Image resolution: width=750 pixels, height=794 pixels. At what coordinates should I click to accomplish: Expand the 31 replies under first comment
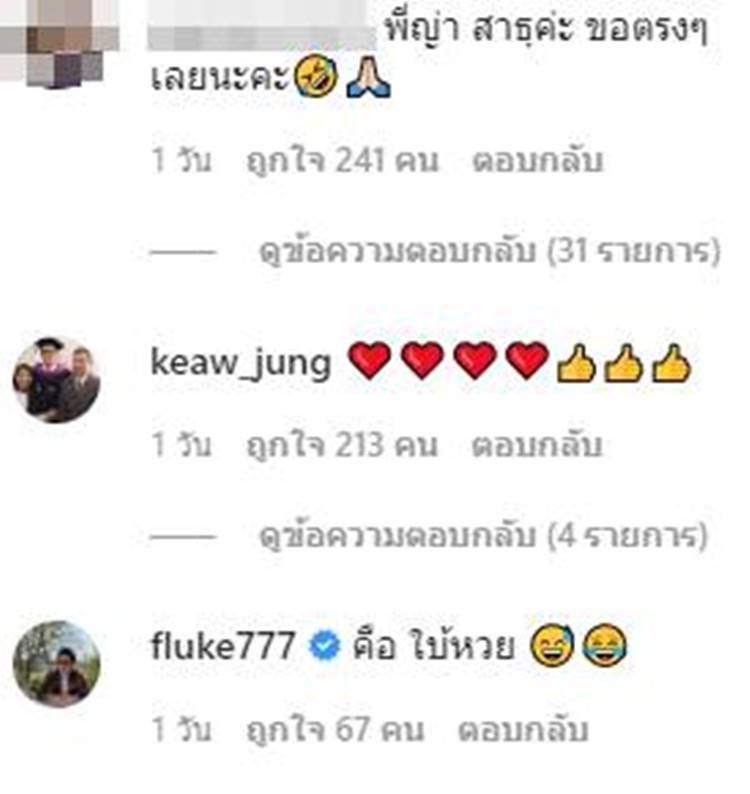click(x=489, y=251)
